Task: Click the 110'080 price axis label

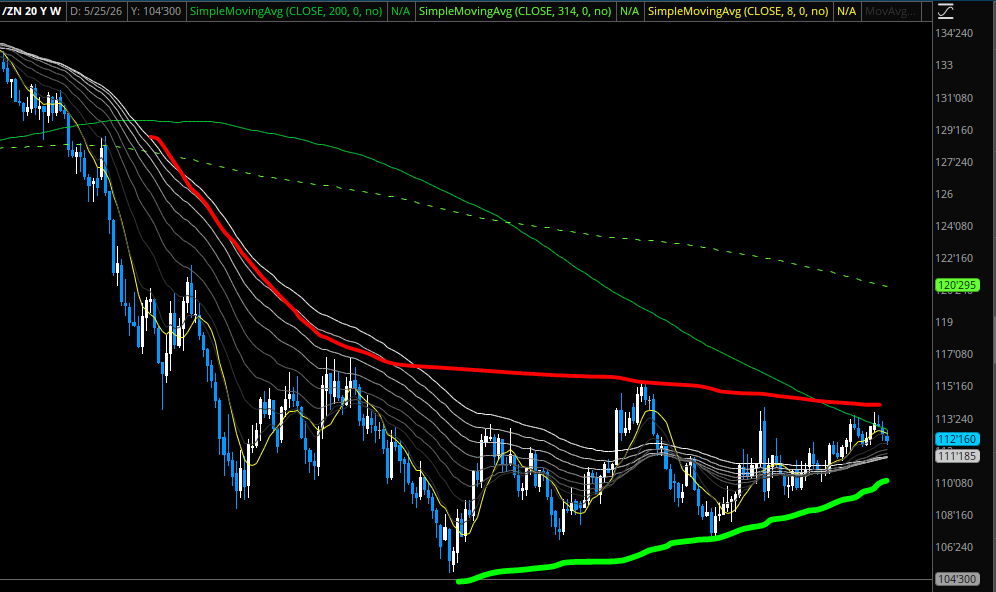Action: coord(954,483)
